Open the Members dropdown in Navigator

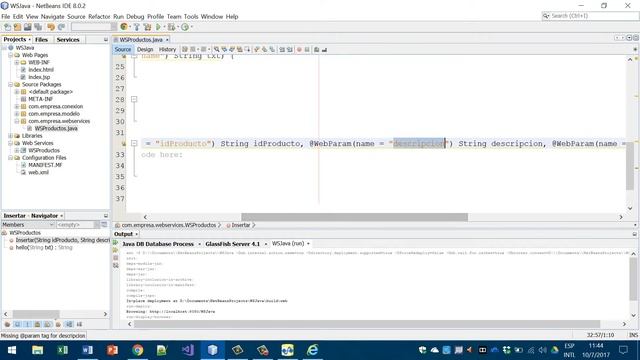tap(28, 225)
